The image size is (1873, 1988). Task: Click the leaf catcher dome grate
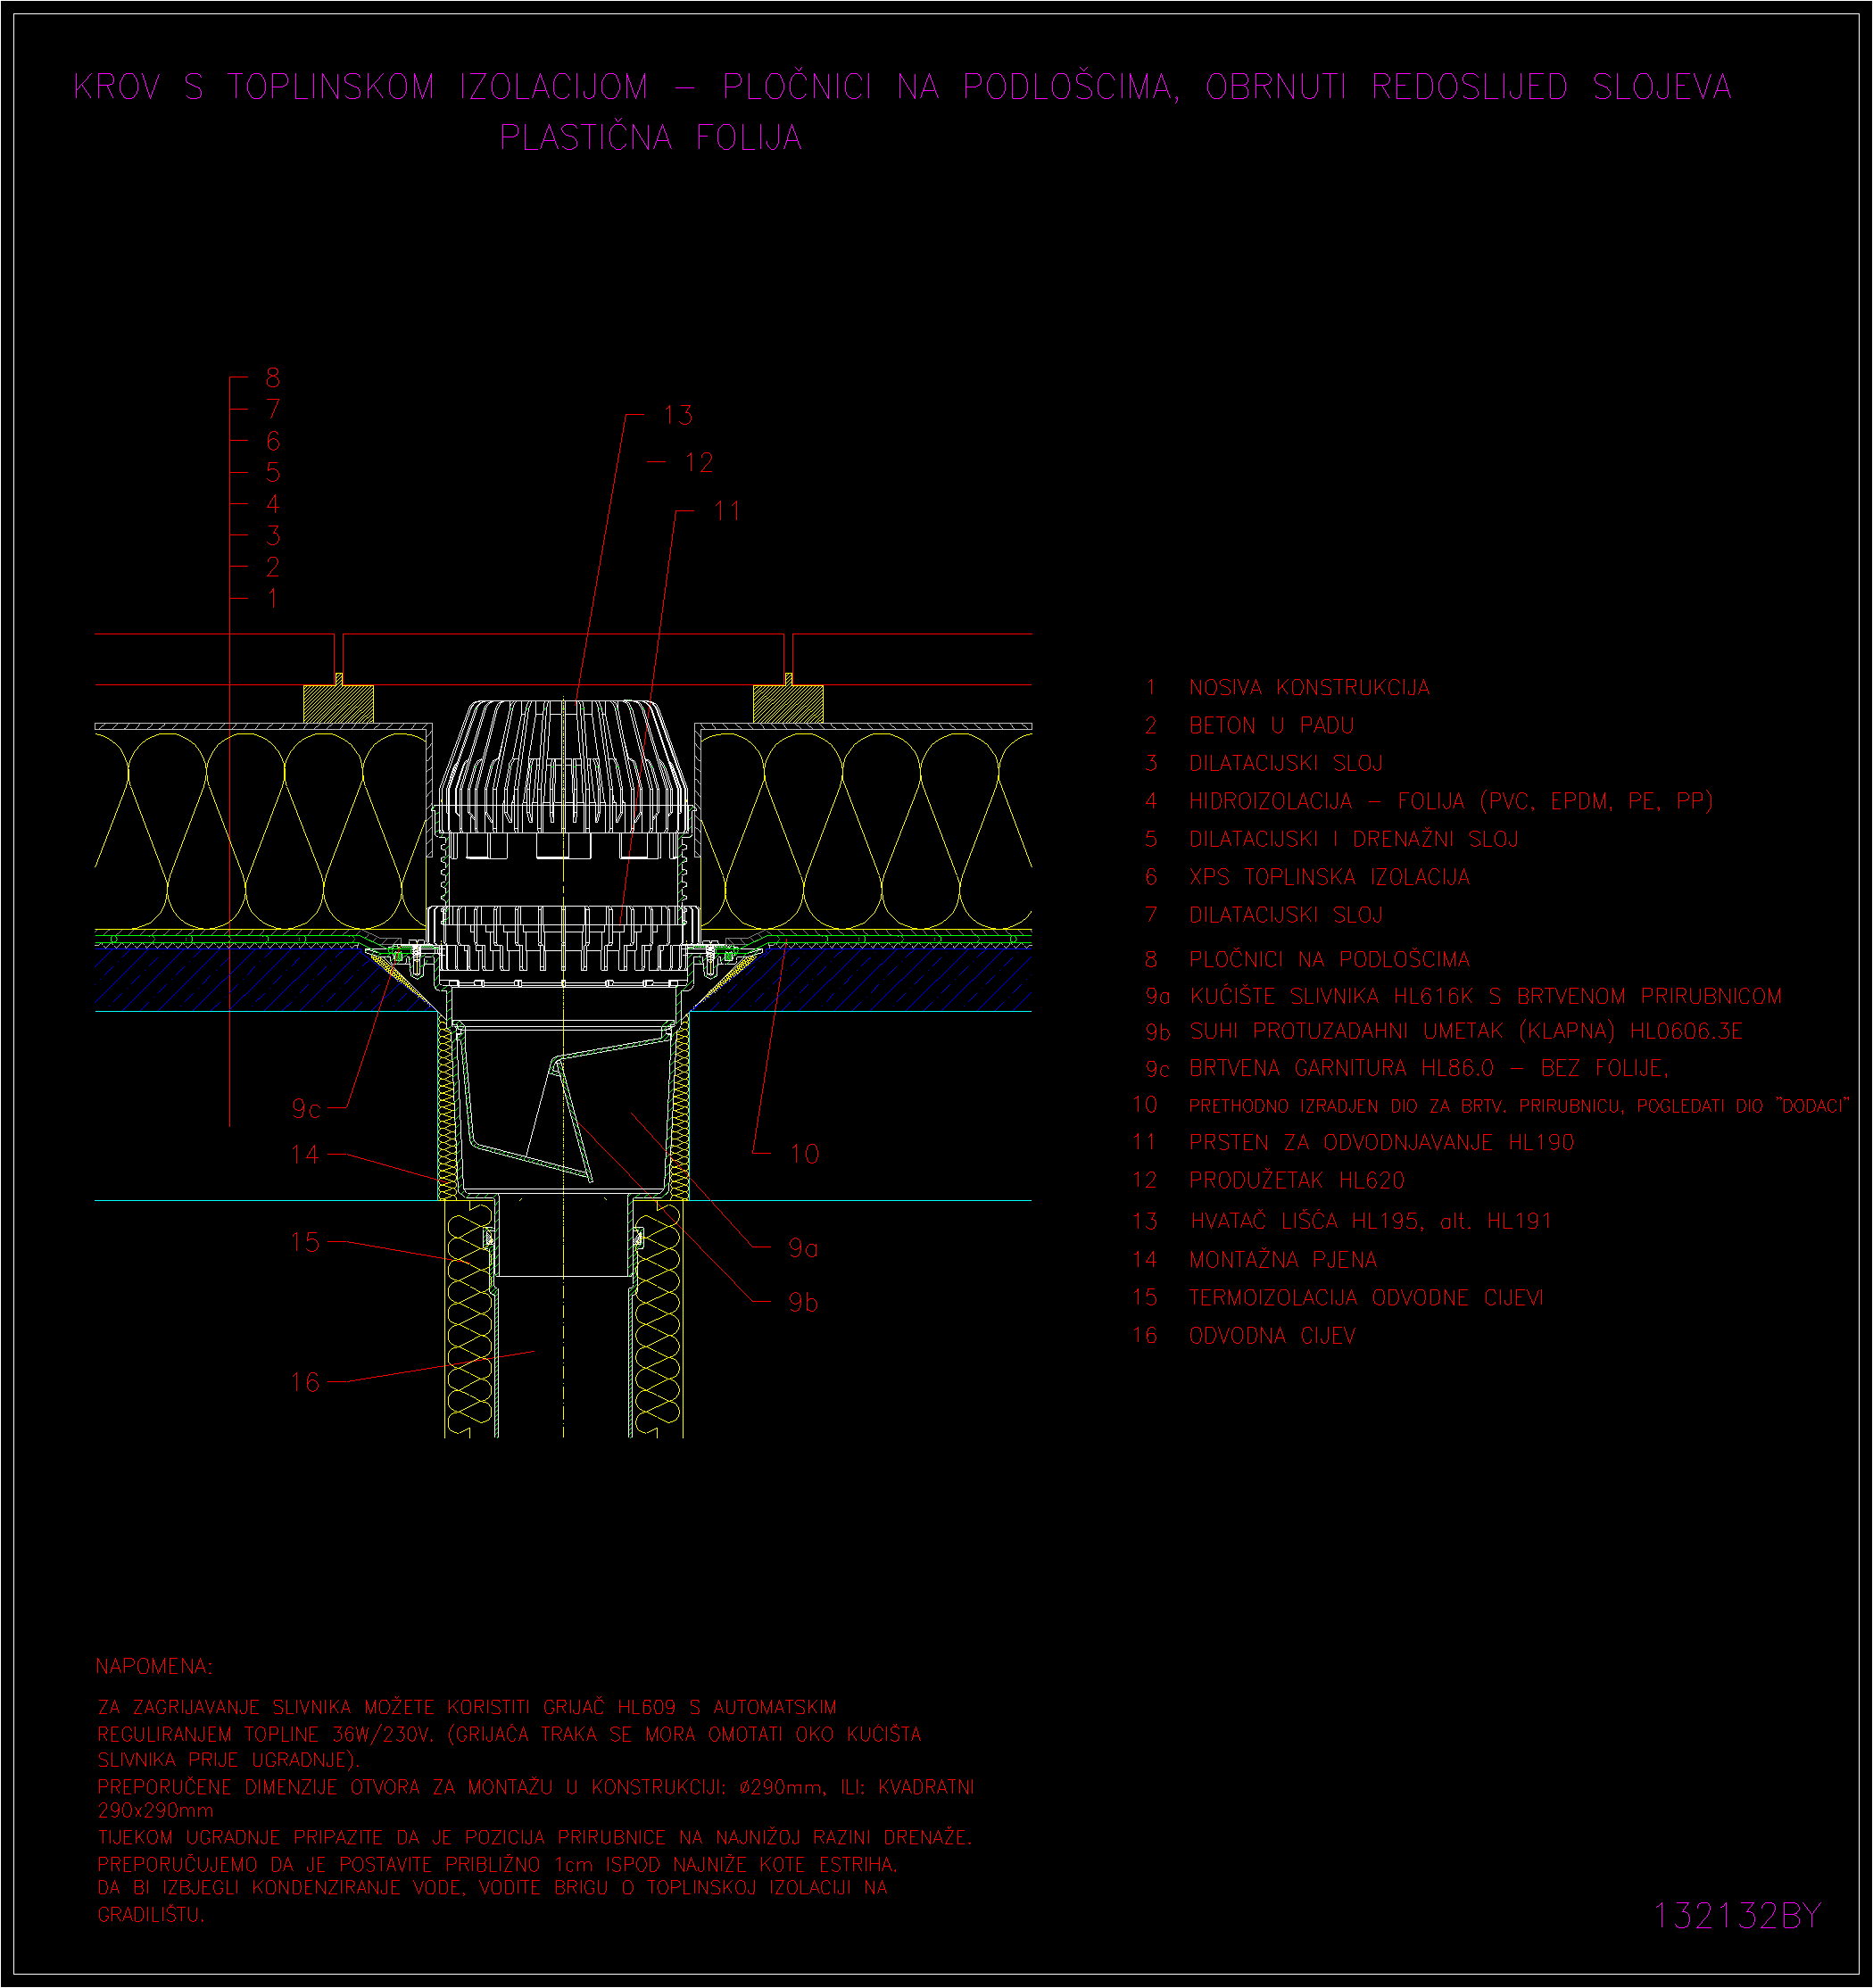(565, 766)
